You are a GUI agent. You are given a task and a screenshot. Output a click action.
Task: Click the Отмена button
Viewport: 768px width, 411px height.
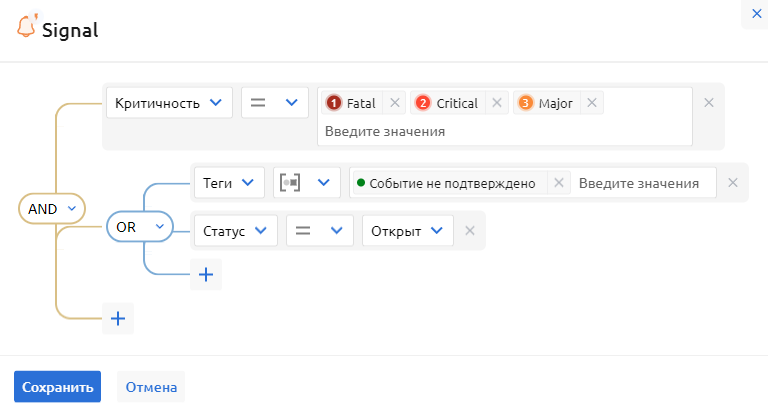[x=151, y=387]
